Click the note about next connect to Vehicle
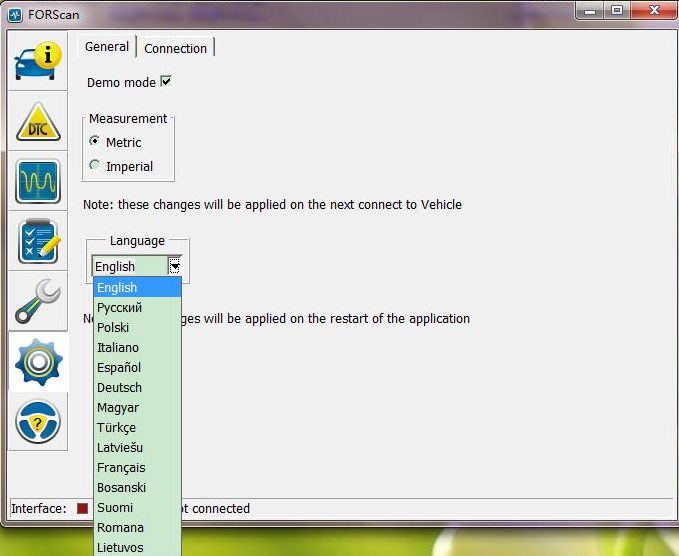 (x=272, y=204)
